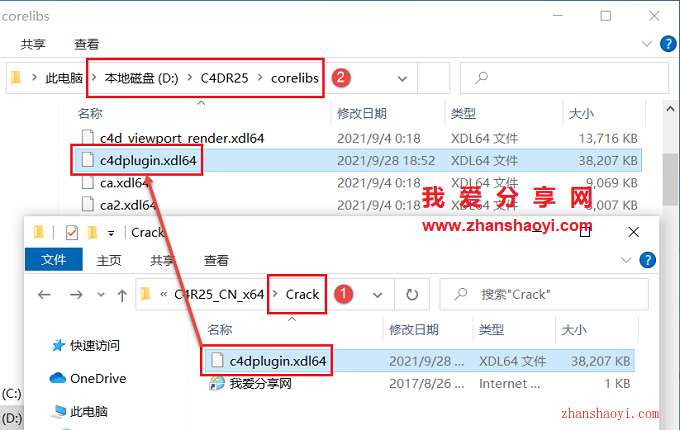The width and height of the screenshot is (680, 430).
Task: Sort corelibs files by 修改日期 column
Action: 362,114
